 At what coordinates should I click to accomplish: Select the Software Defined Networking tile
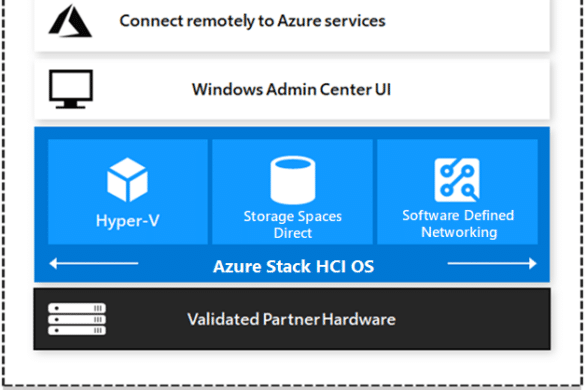457,192
